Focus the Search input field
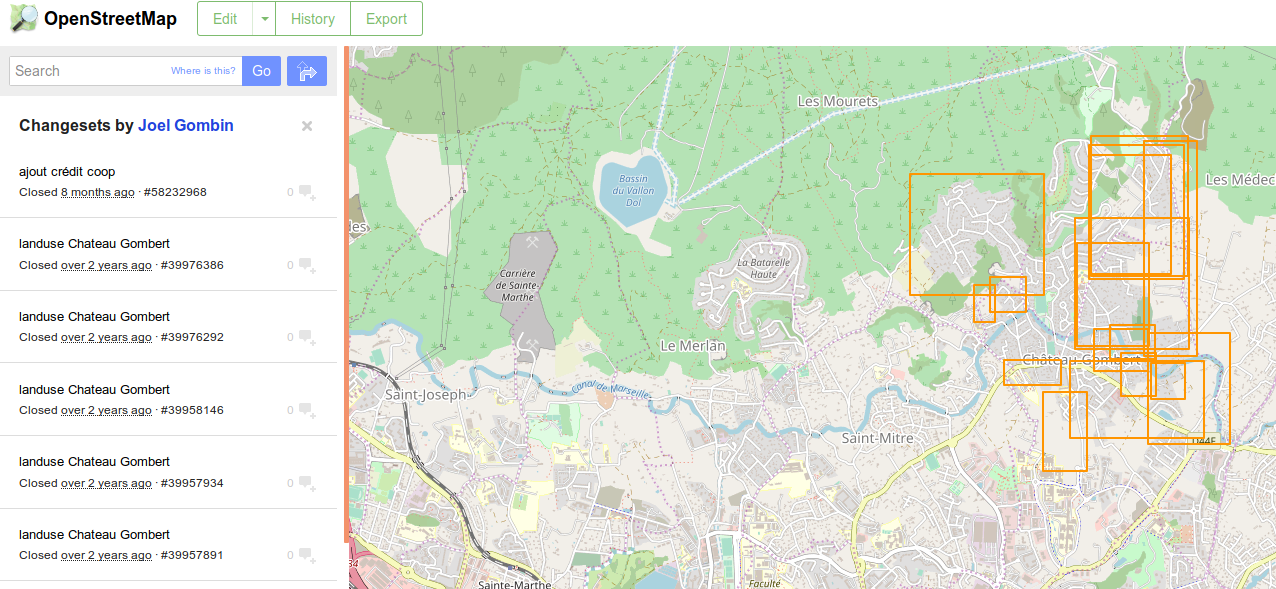The image size is (1276, 589). click(x=90, y=71)
